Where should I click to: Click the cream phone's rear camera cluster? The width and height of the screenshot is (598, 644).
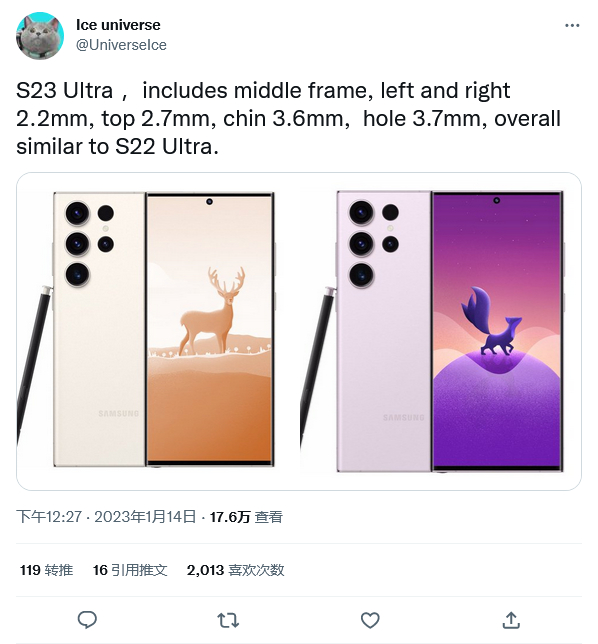point(90,244)
